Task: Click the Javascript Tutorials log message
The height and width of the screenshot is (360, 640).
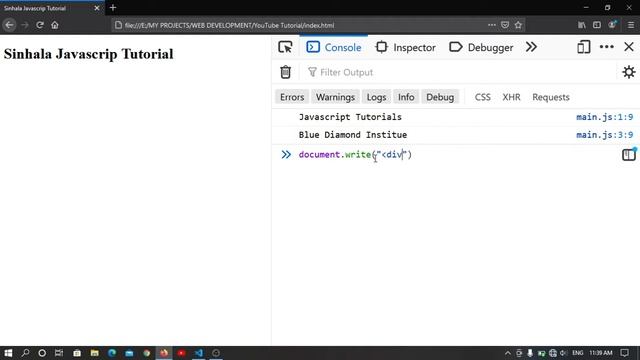Action: [350, 117]
